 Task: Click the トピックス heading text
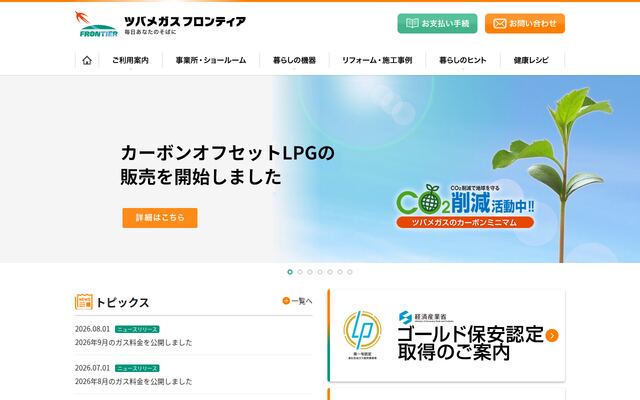pyautogui.click(x=122, y=302)
